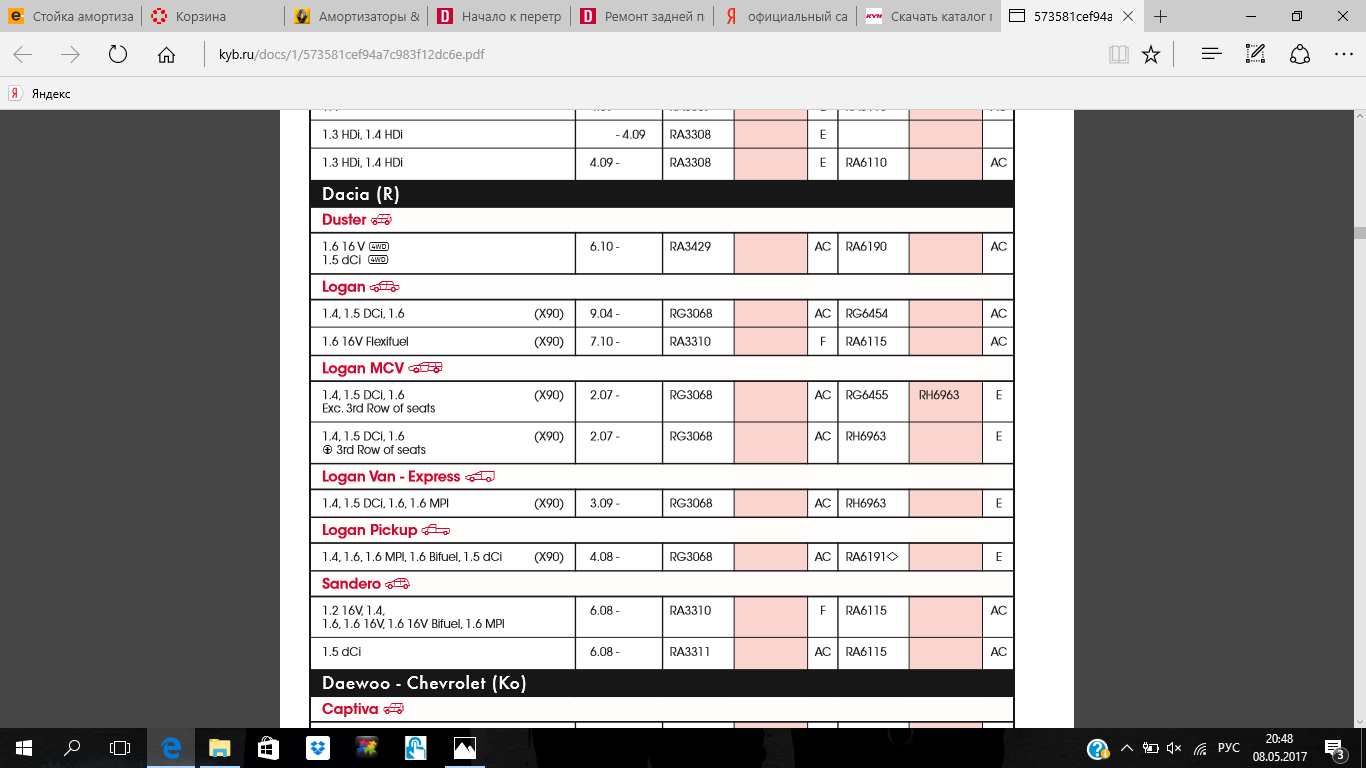Open the Photos app taskbar icon
Image resolution: width=1366 pixels, height=768 pixels.
coord(465,748)
